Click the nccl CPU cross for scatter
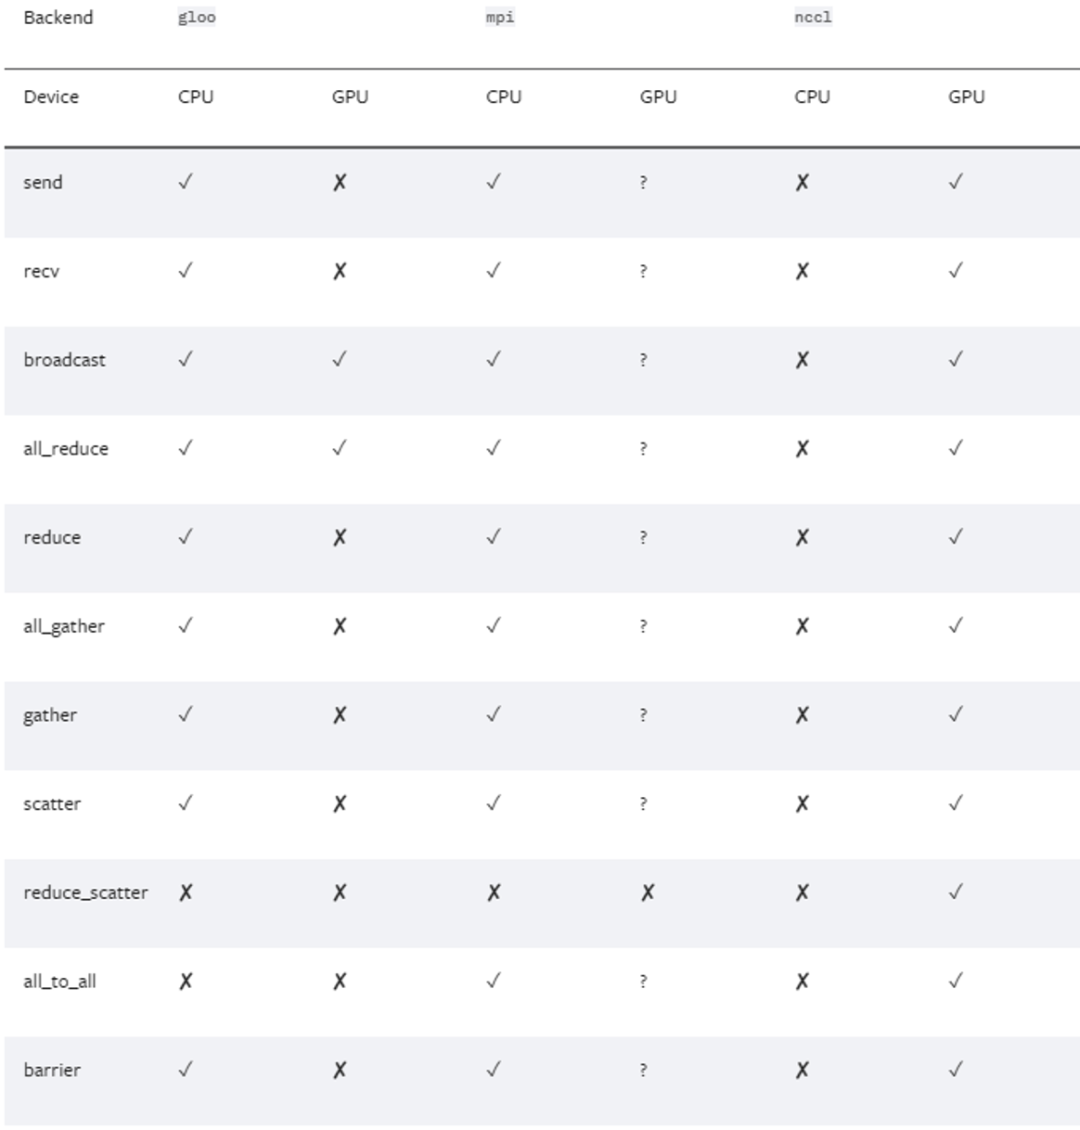This screenshot has height=1130, width=1080. pyautogui.click(x=802, y=804)
